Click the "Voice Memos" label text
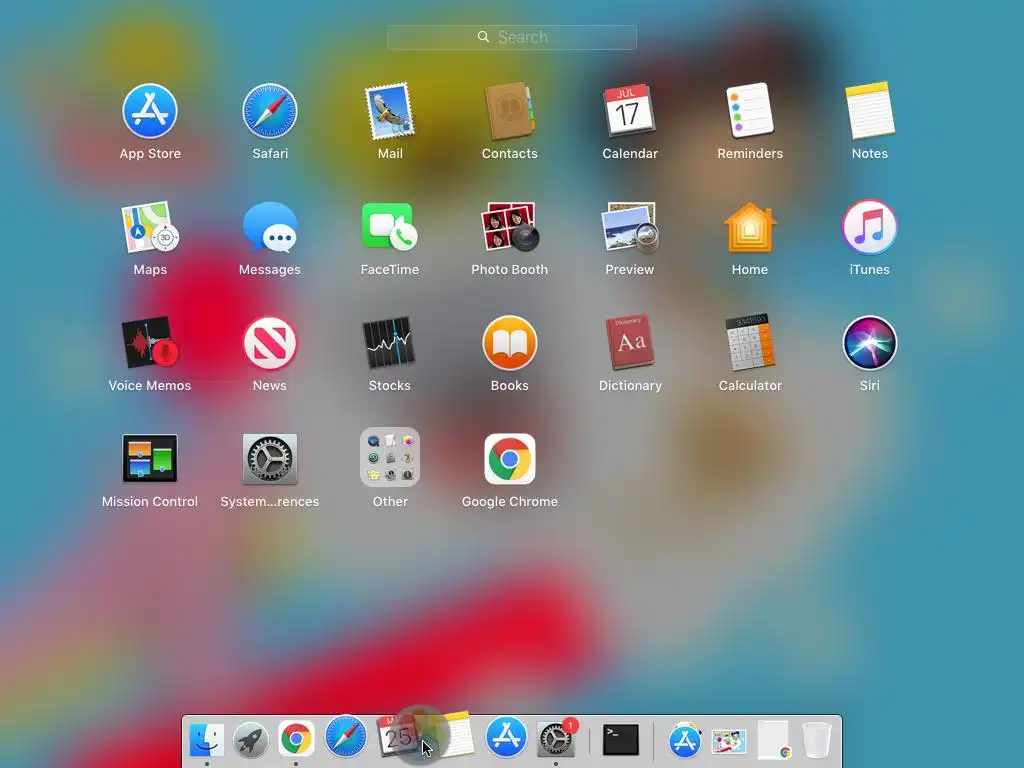The width and height of the screenshot is (1024, 768). tap(150, 385)
